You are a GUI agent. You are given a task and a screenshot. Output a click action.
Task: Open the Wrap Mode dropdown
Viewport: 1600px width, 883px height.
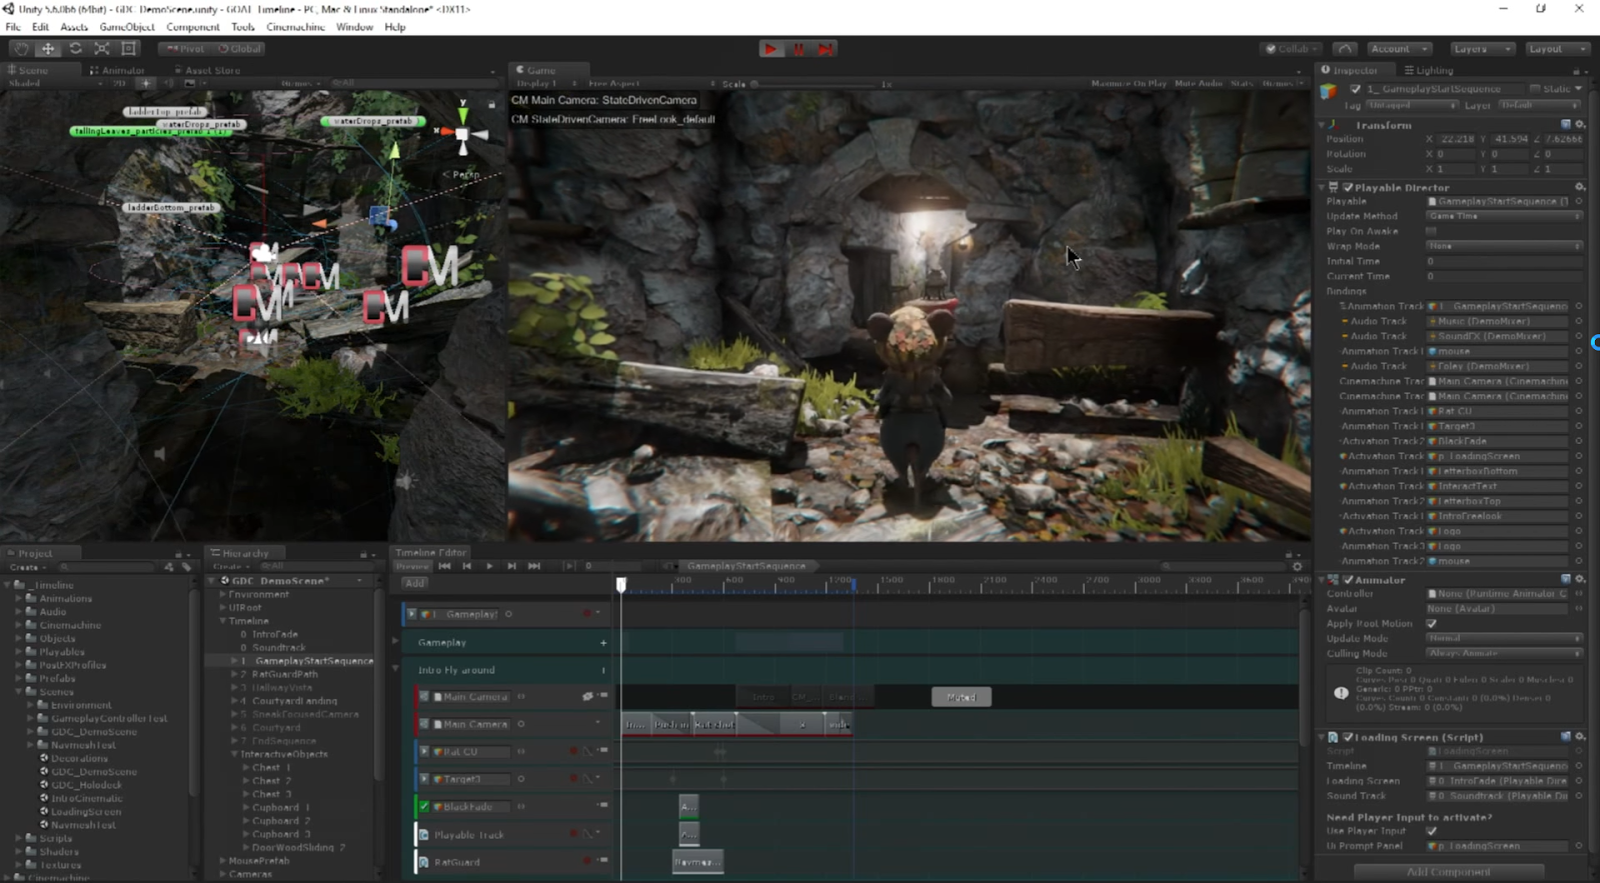click(1504, 246)
